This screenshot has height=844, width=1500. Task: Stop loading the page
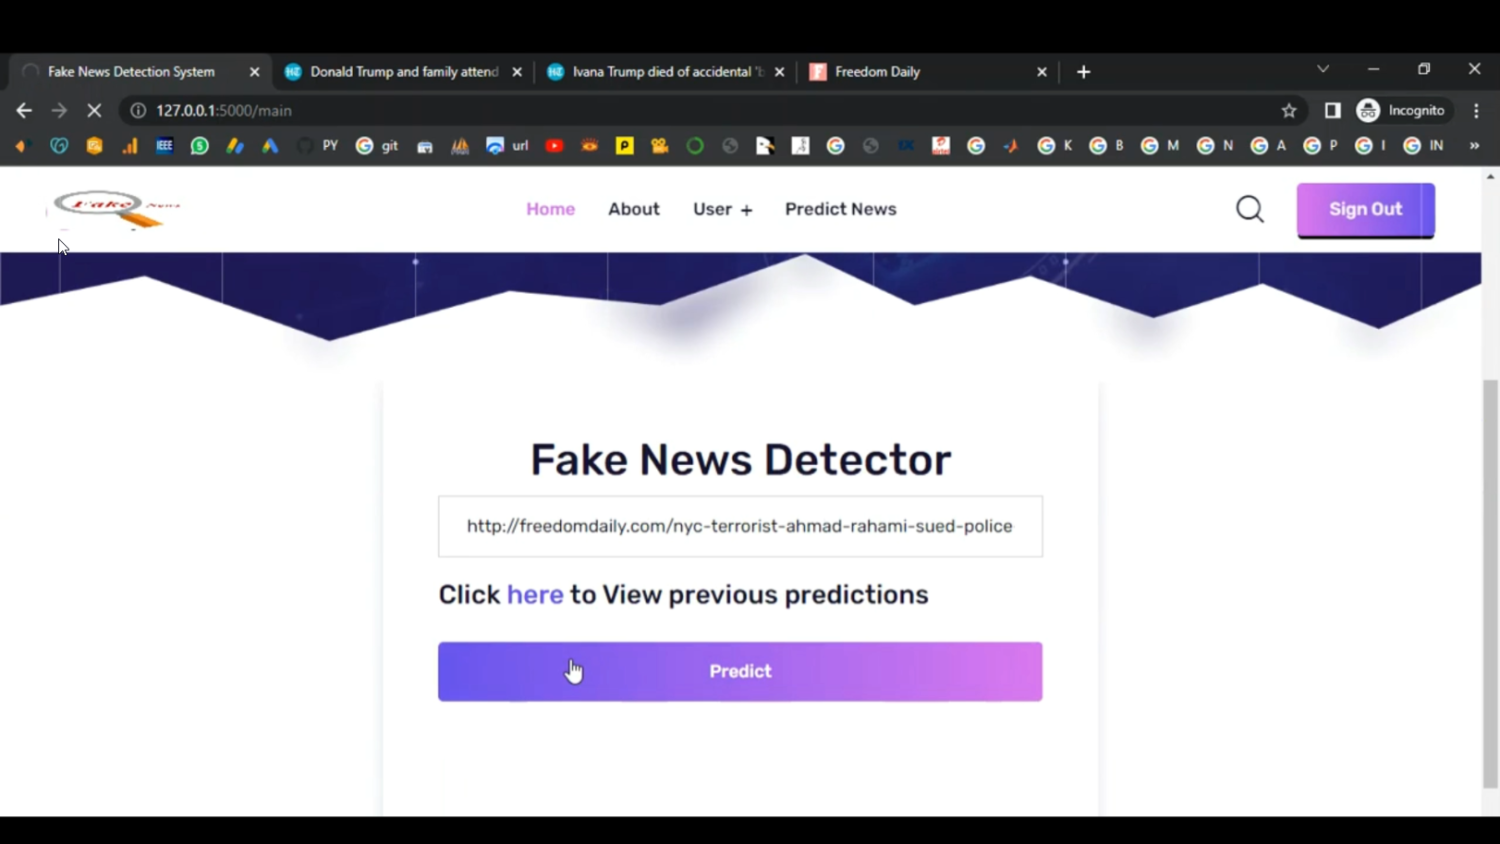tap(94, 111)
